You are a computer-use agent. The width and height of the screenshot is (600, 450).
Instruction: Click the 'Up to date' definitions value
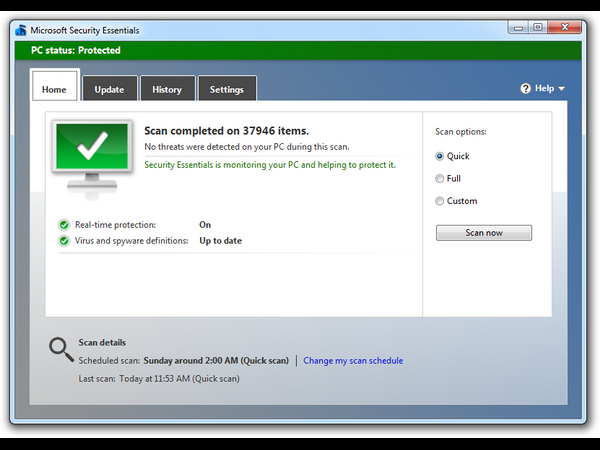click(221, 241)
